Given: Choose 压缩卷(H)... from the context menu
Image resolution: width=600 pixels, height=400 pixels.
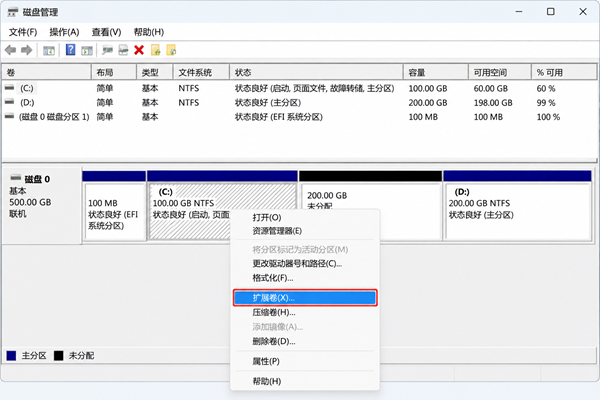Looking at the screenshot, I should click(305, 312).
